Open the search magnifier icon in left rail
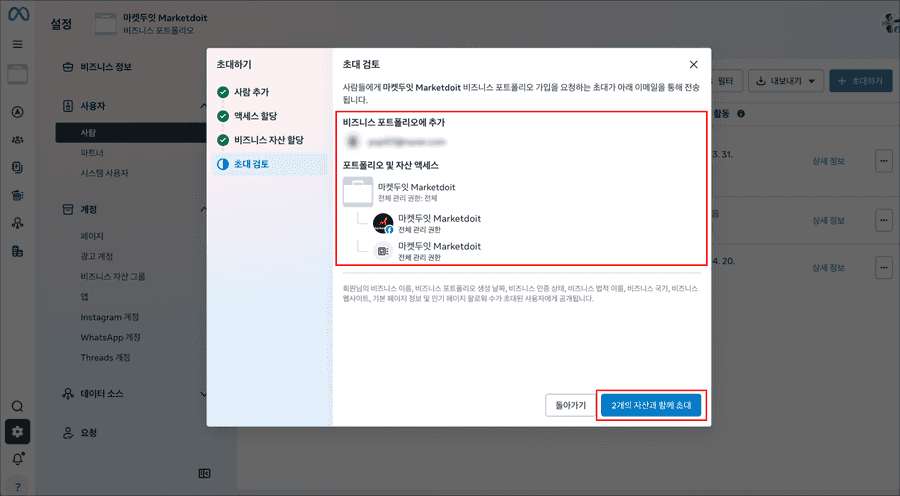Image resolution: width=900 pixels, height=496 pixels. click(x=18, y=406)
